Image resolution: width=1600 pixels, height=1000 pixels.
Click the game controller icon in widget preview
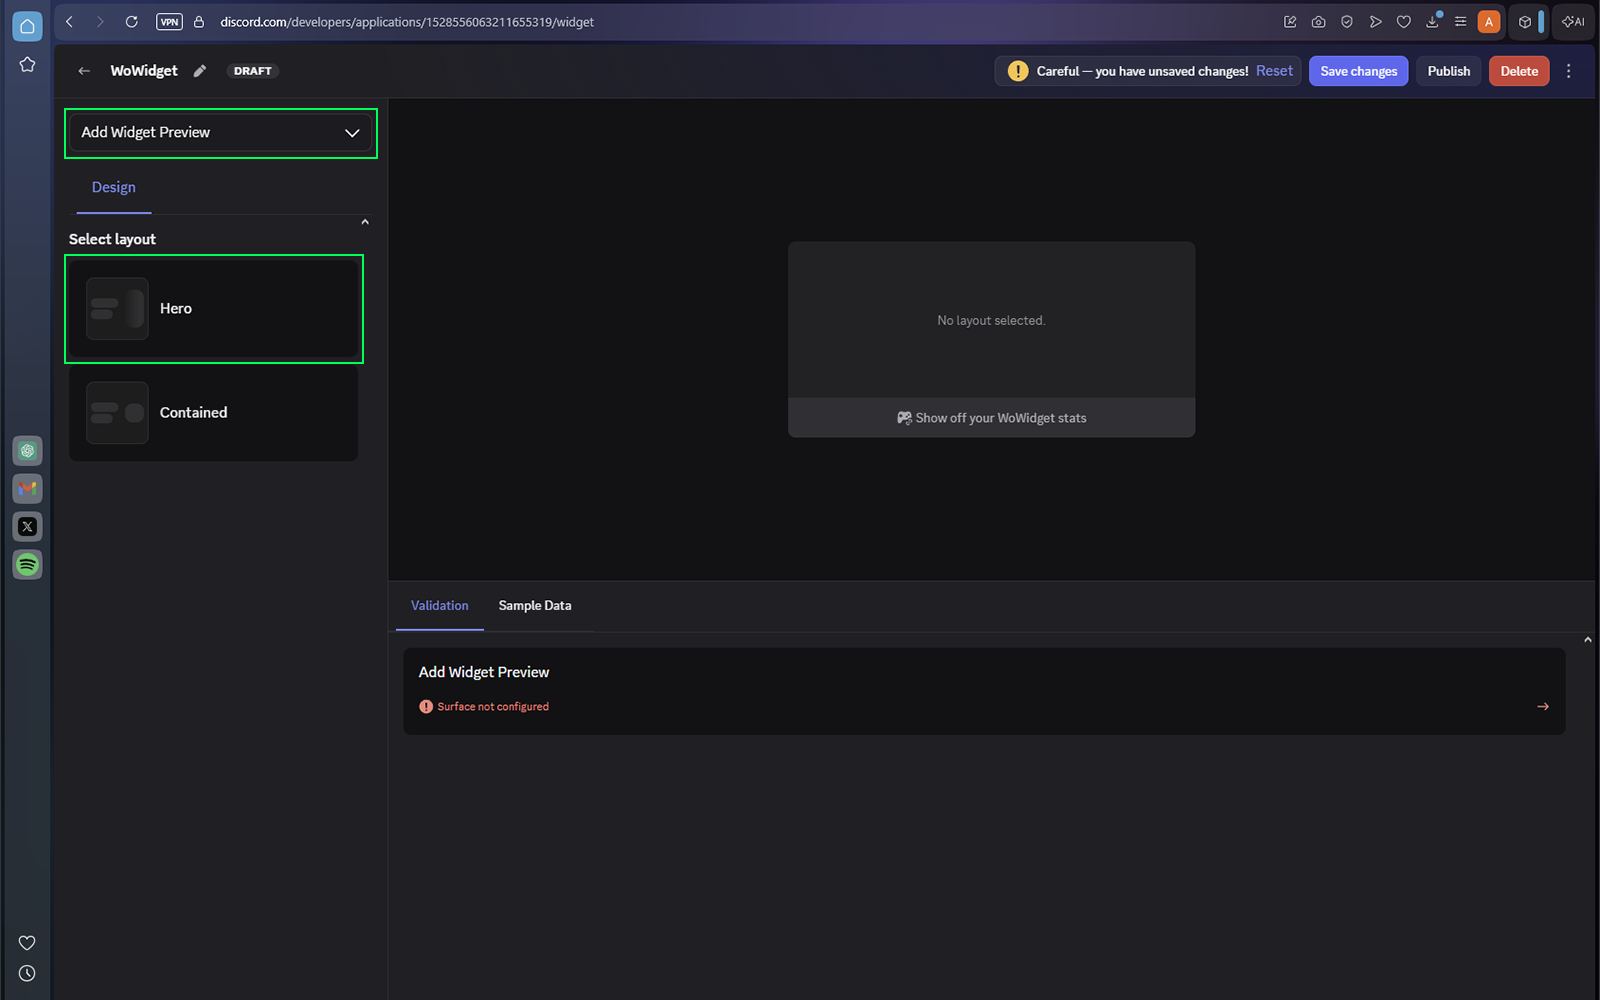tap(904, 418)
